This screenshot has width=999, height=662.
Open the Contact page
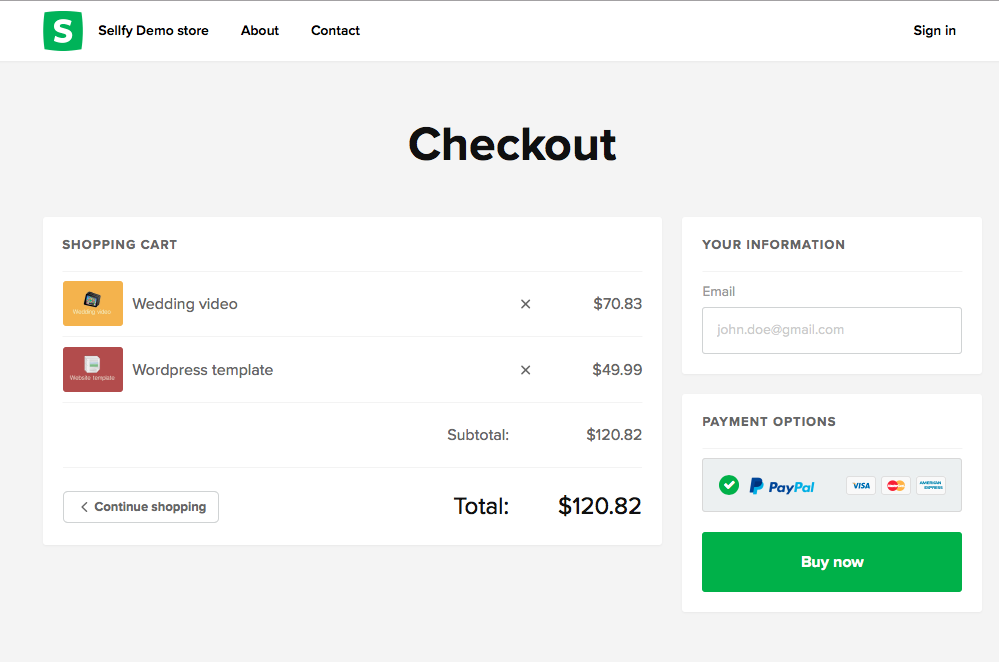tap(335, 30)
